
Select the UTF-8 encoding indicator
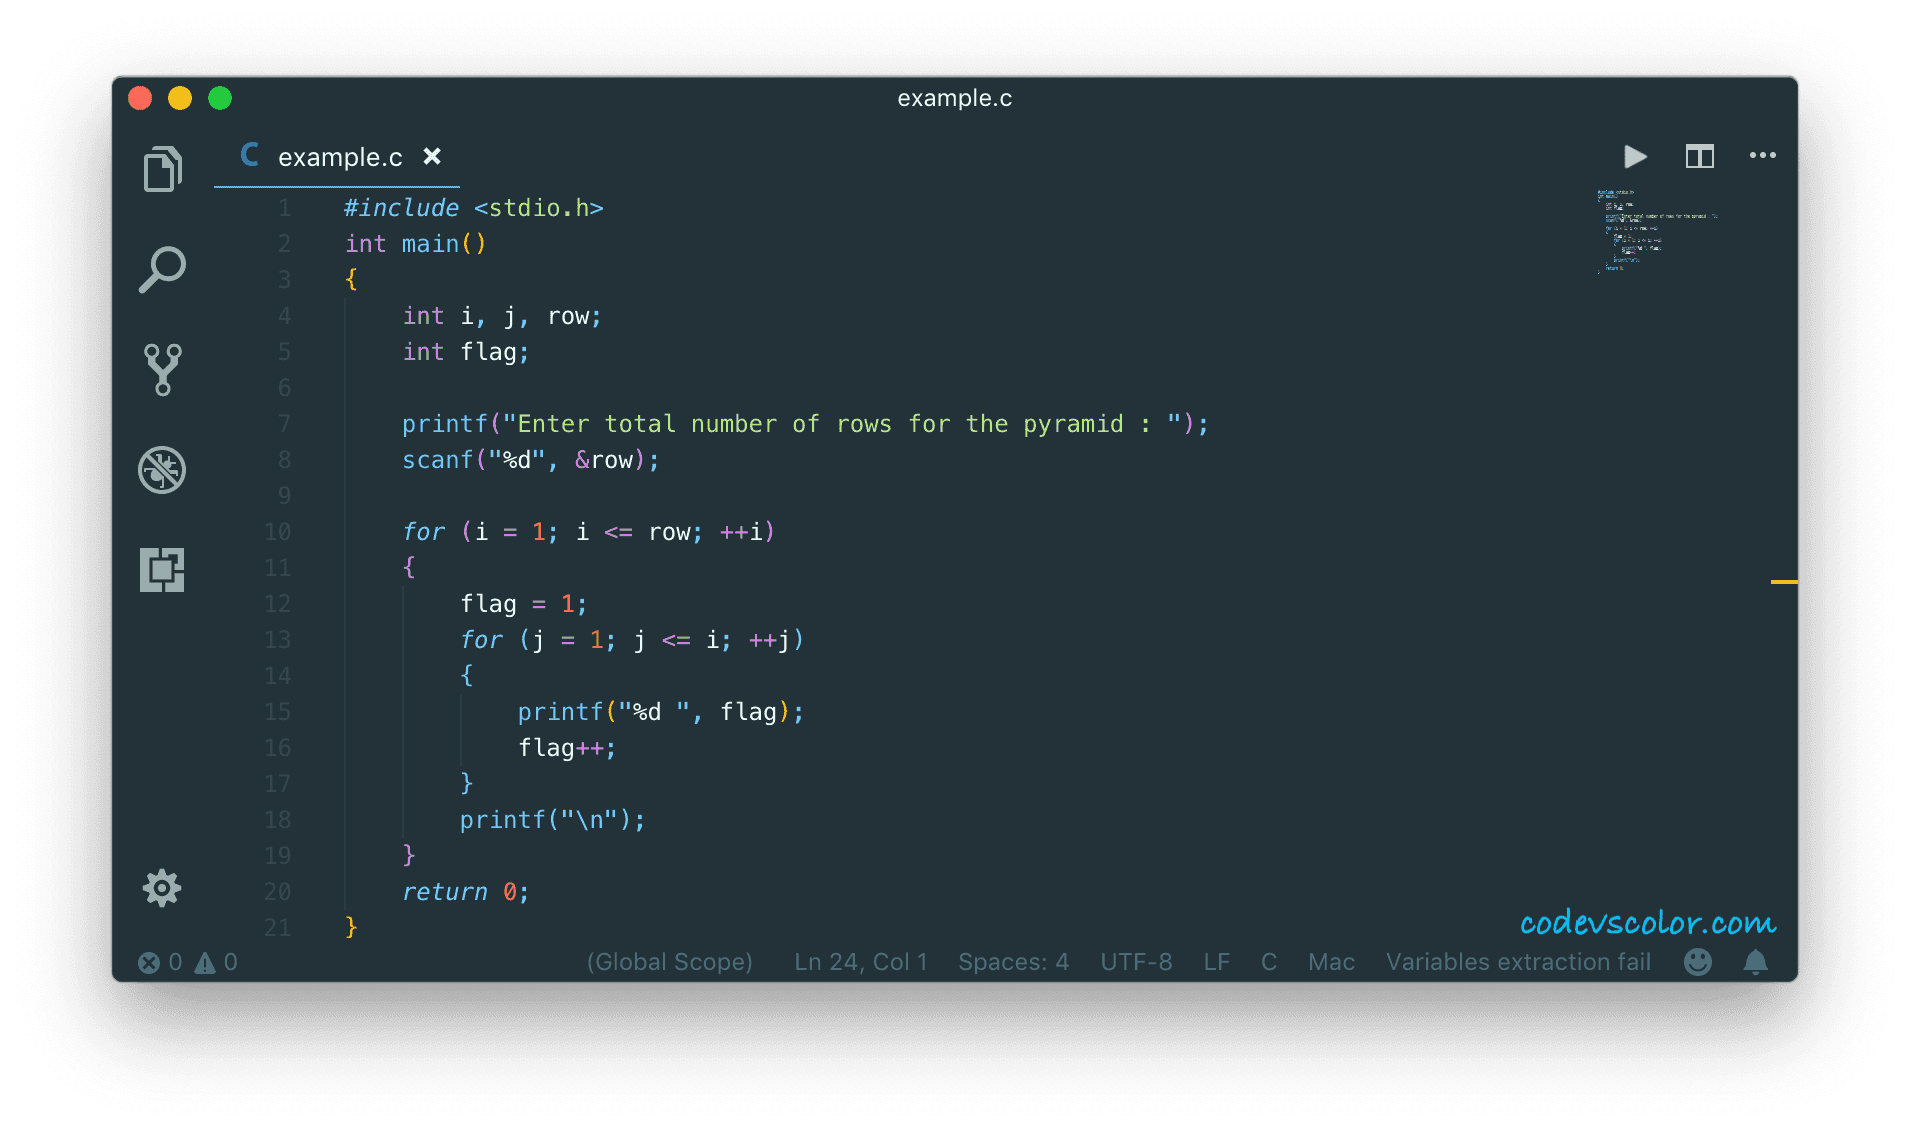pyautogui.click(x=1136, y=962)
